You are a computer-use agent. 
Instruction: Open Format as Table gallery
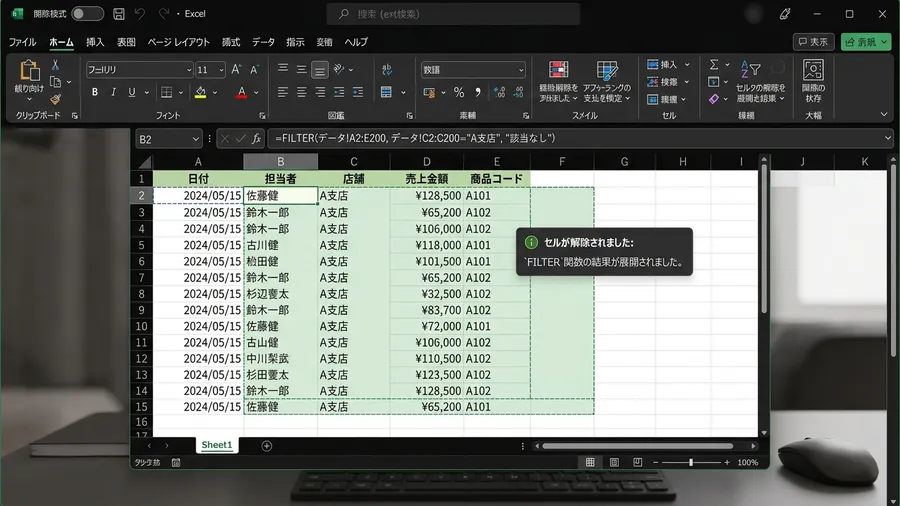(607, 81)
